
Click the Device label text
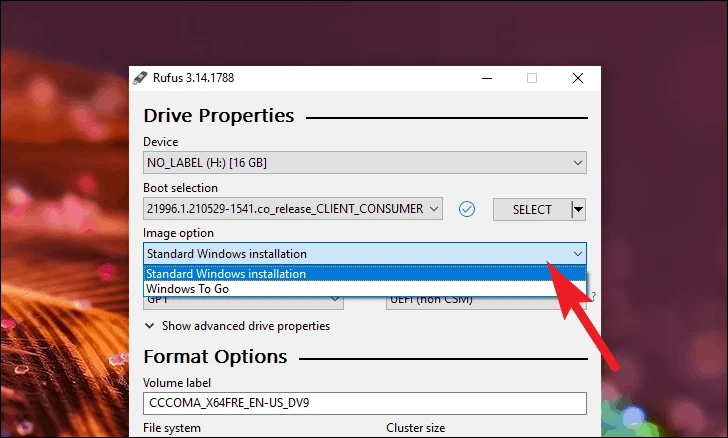pos(161,142)
